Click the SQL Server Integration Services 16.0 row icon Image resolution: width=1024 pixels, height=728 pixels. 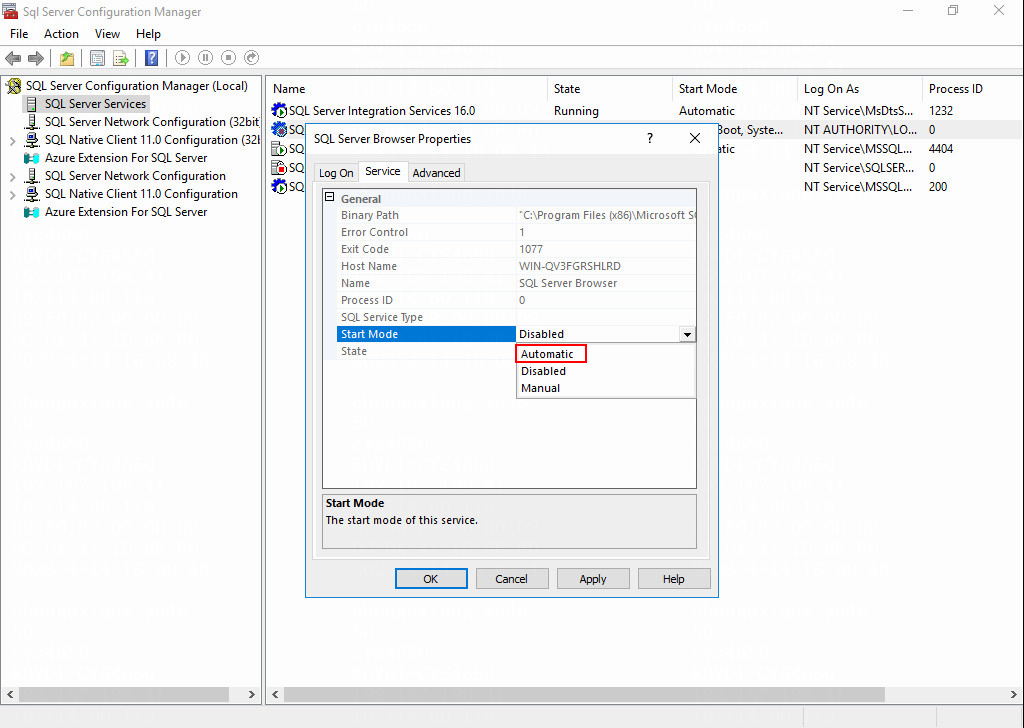[x=279, y=110]
